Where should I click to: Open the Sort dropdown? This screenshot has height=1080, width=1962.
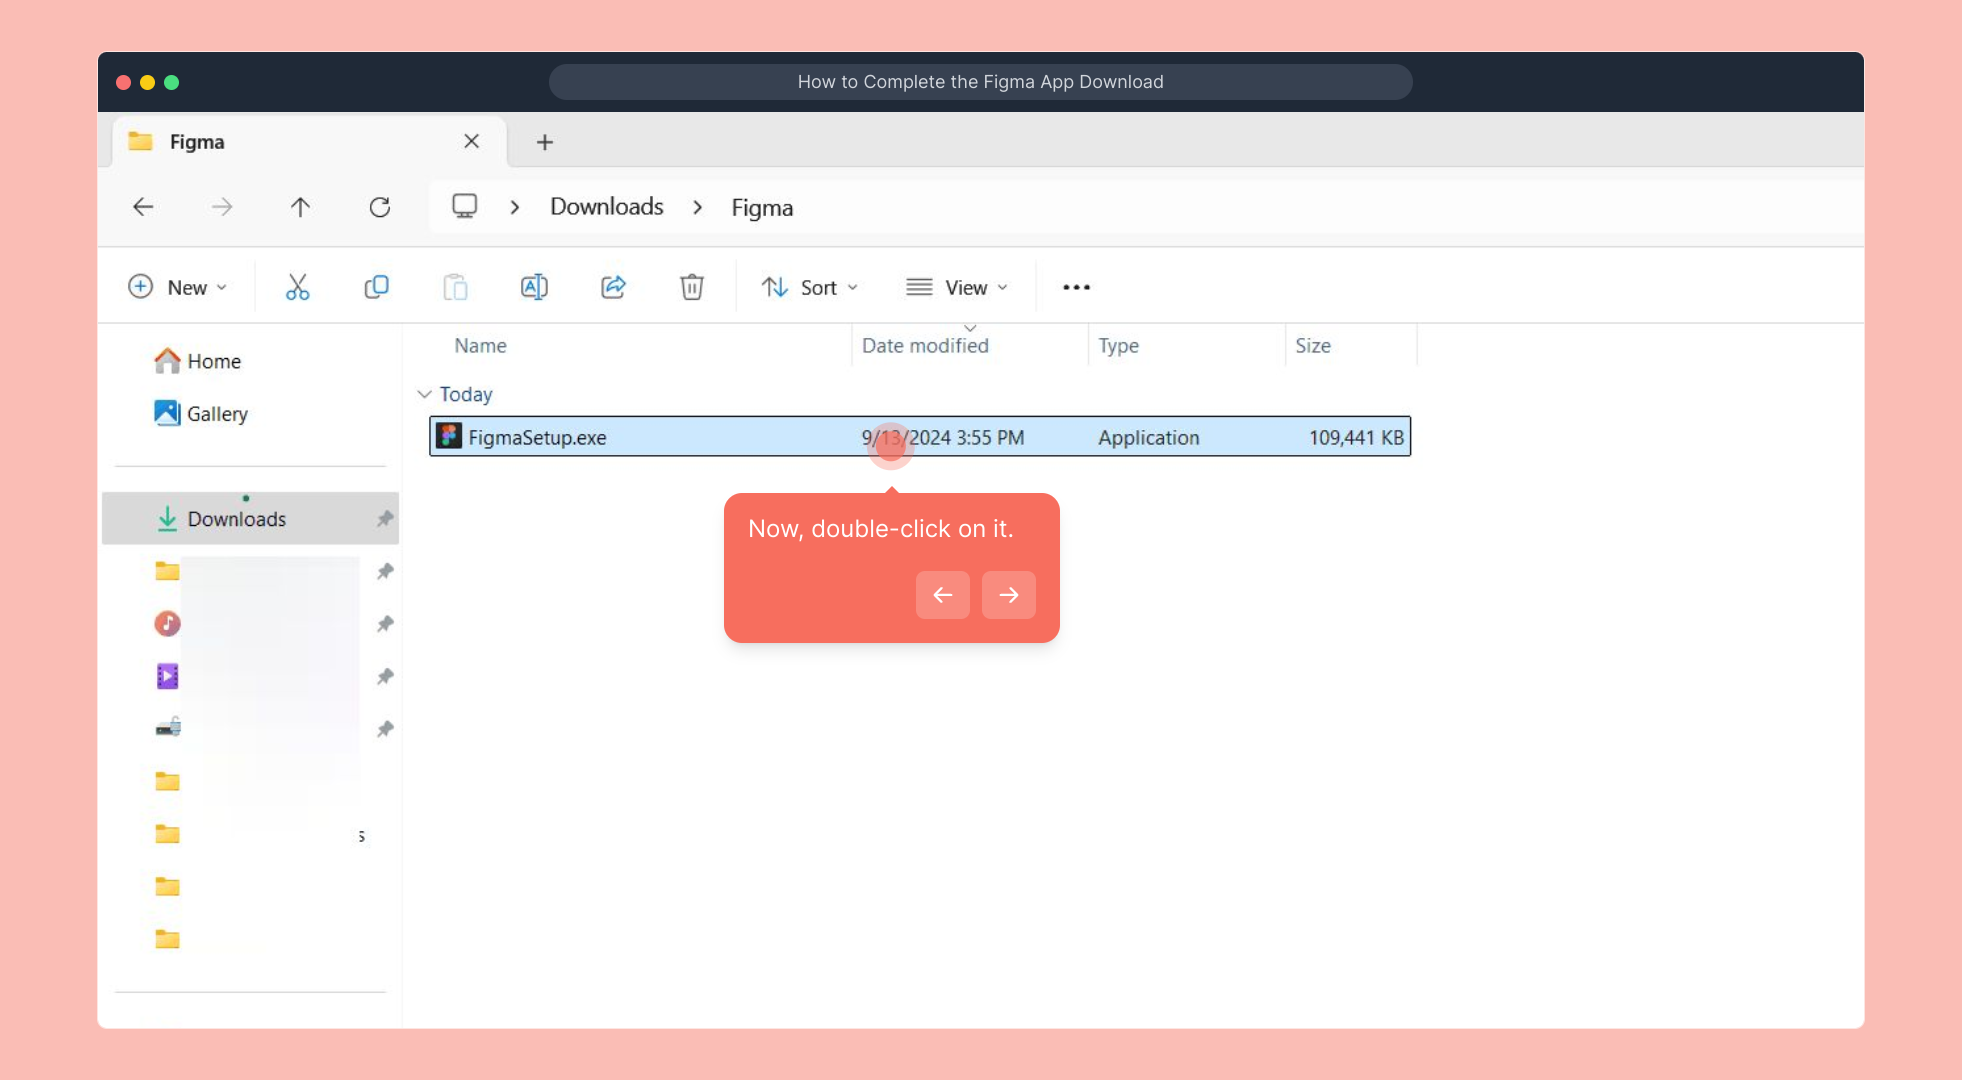pos(810,287)
